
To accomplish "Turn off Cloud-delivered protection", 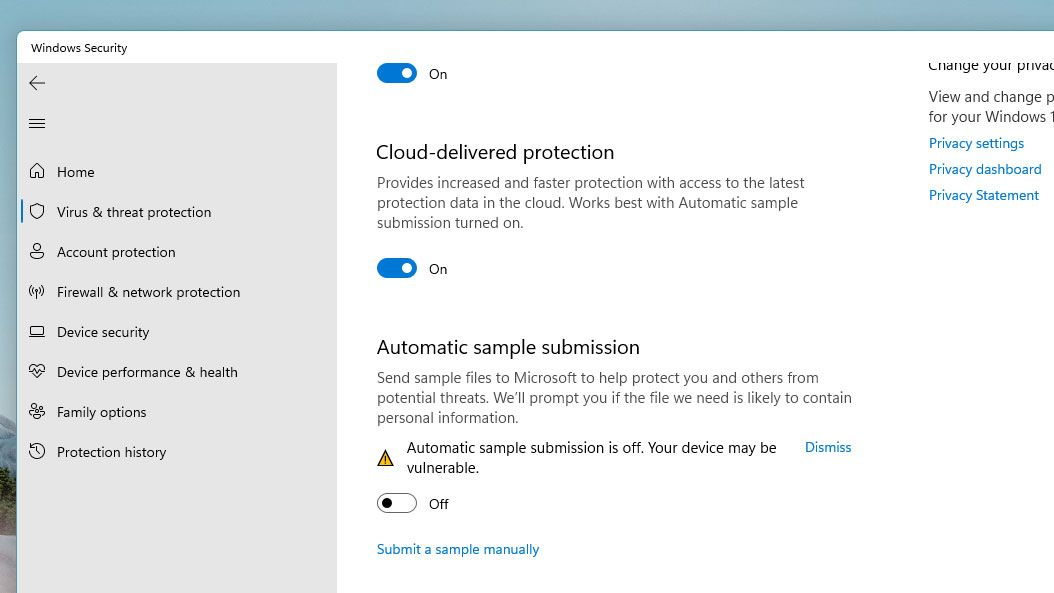I will point(397,268).
